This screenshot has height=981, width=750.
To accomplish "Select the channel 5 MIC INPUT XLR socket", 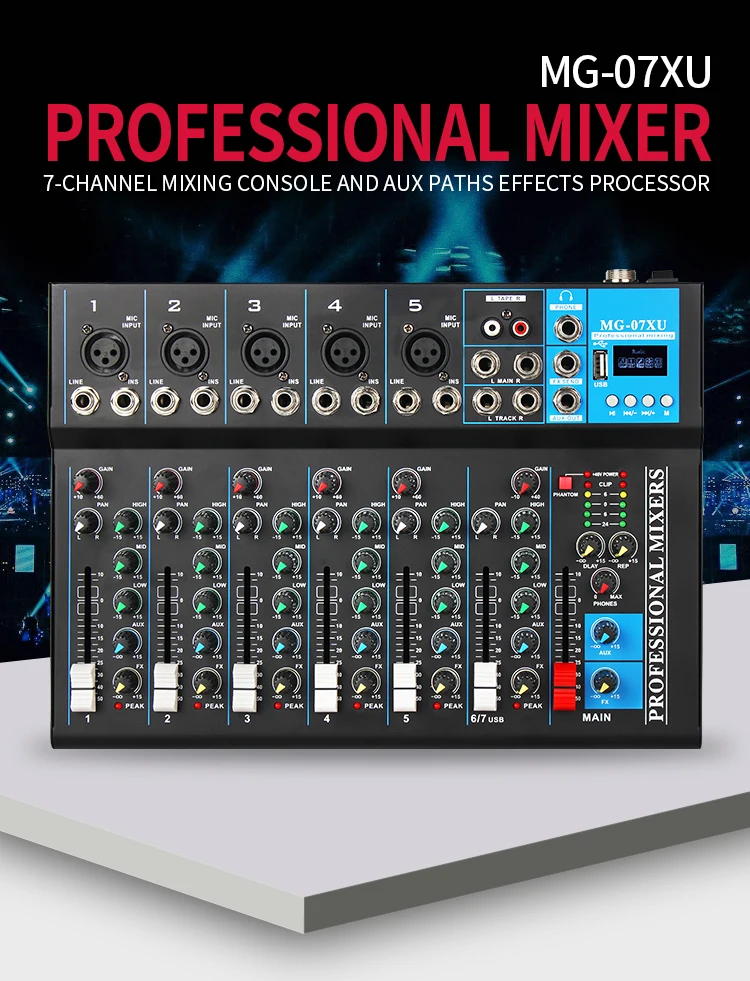I will [x=425, y=353].
